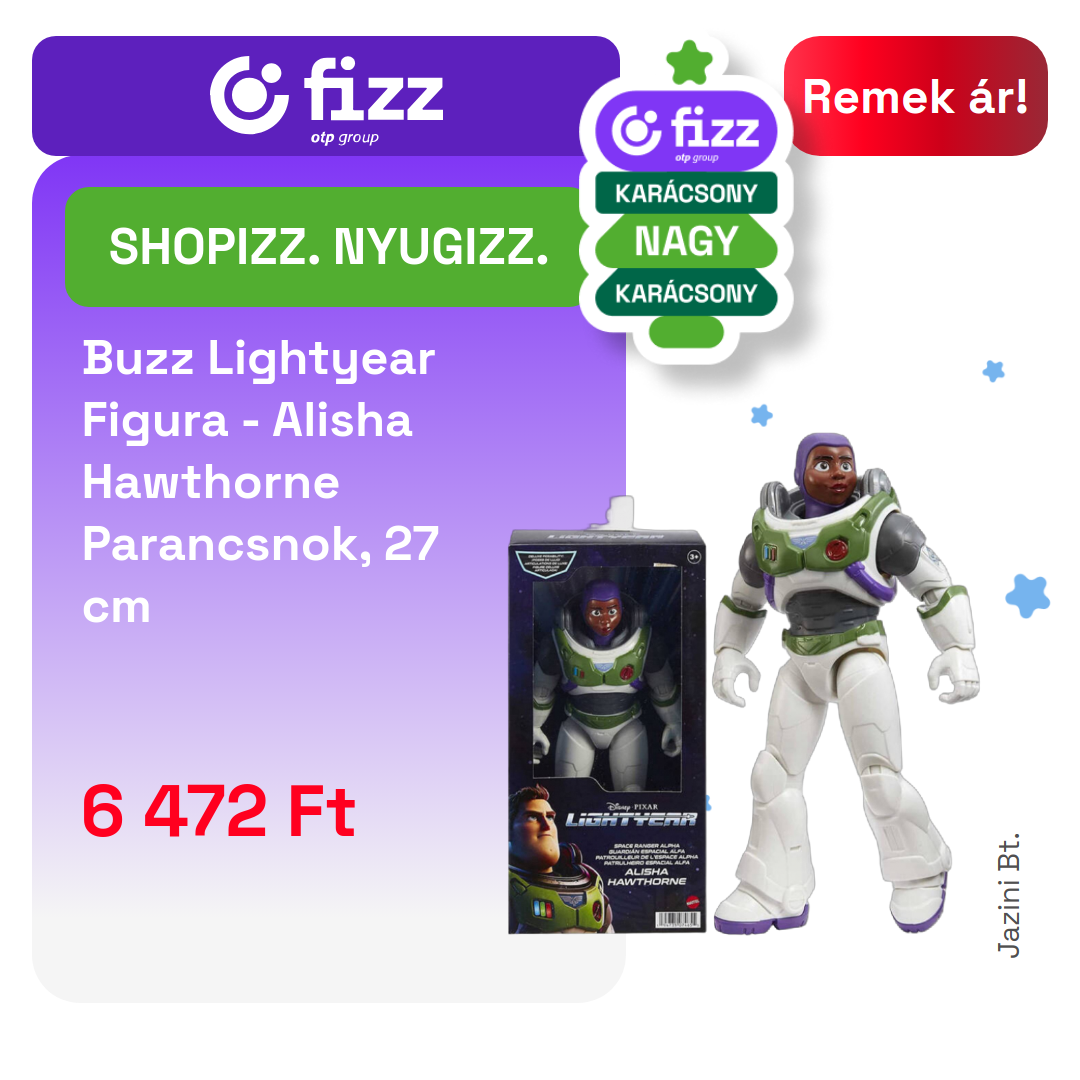
Task: Click the green tree trunk base
Action: click(686, 332)
